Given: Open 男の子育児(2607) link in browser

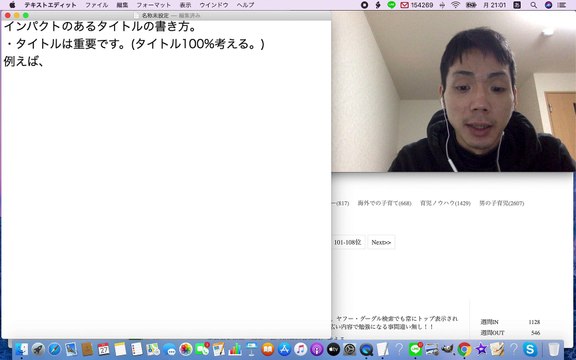Looking at the screenshot, I should click(x=501, y=203).
